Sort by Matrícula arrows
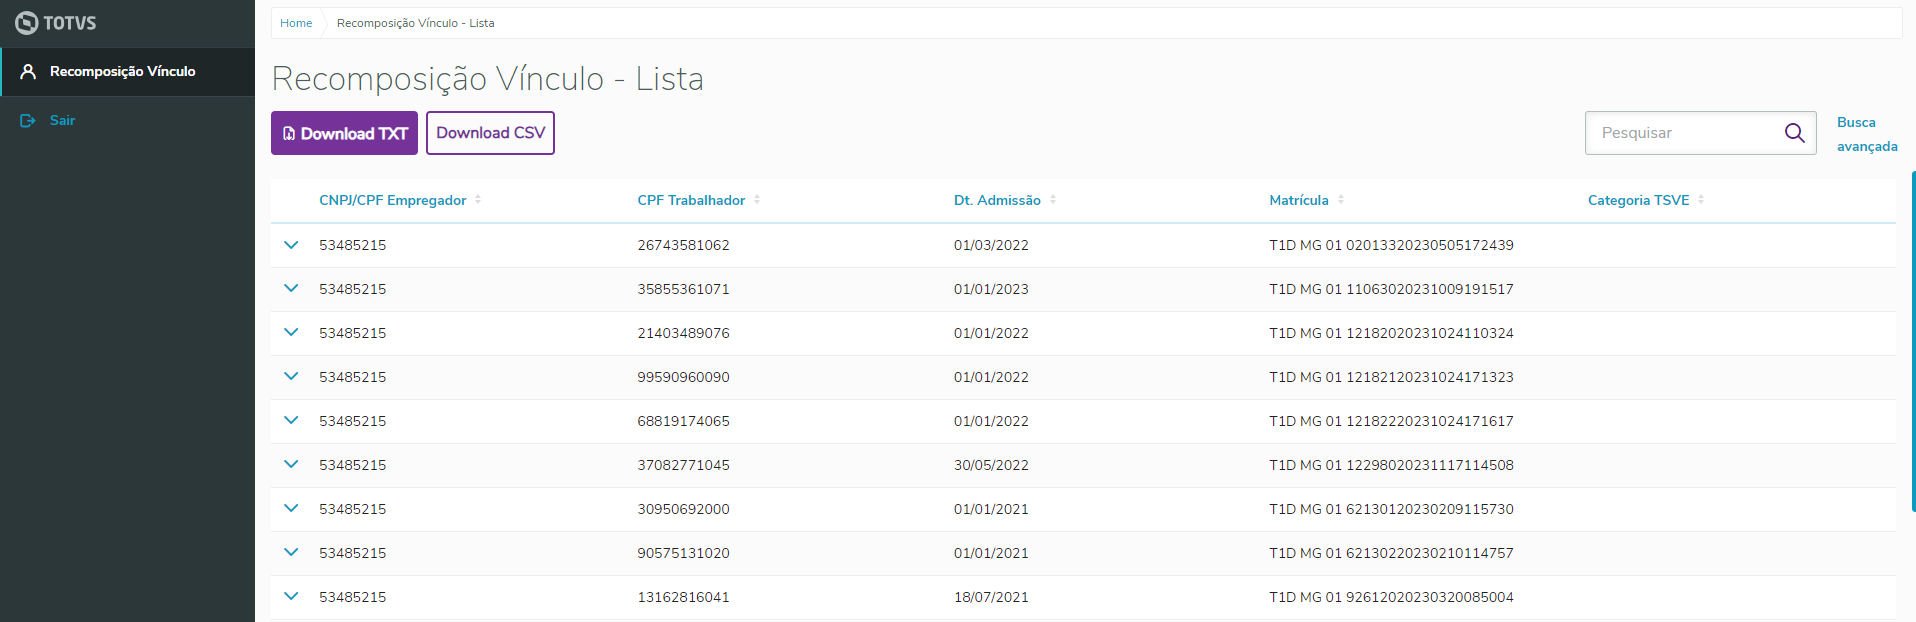1916x622 pixels. pos(1341,200)
